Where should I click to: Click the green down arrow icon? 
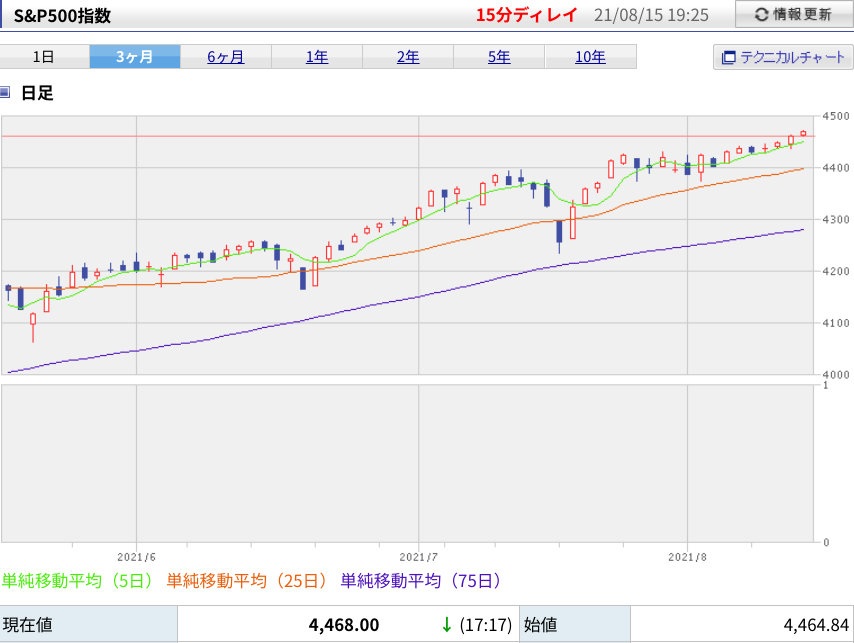(x=447, y=625)
